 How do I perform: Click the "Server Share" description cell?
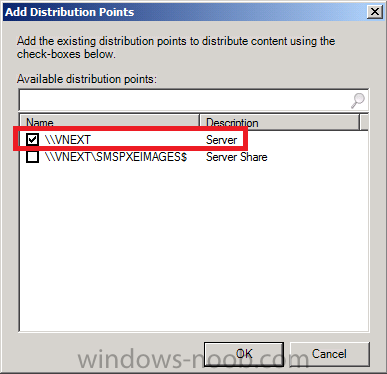point(237,157)
